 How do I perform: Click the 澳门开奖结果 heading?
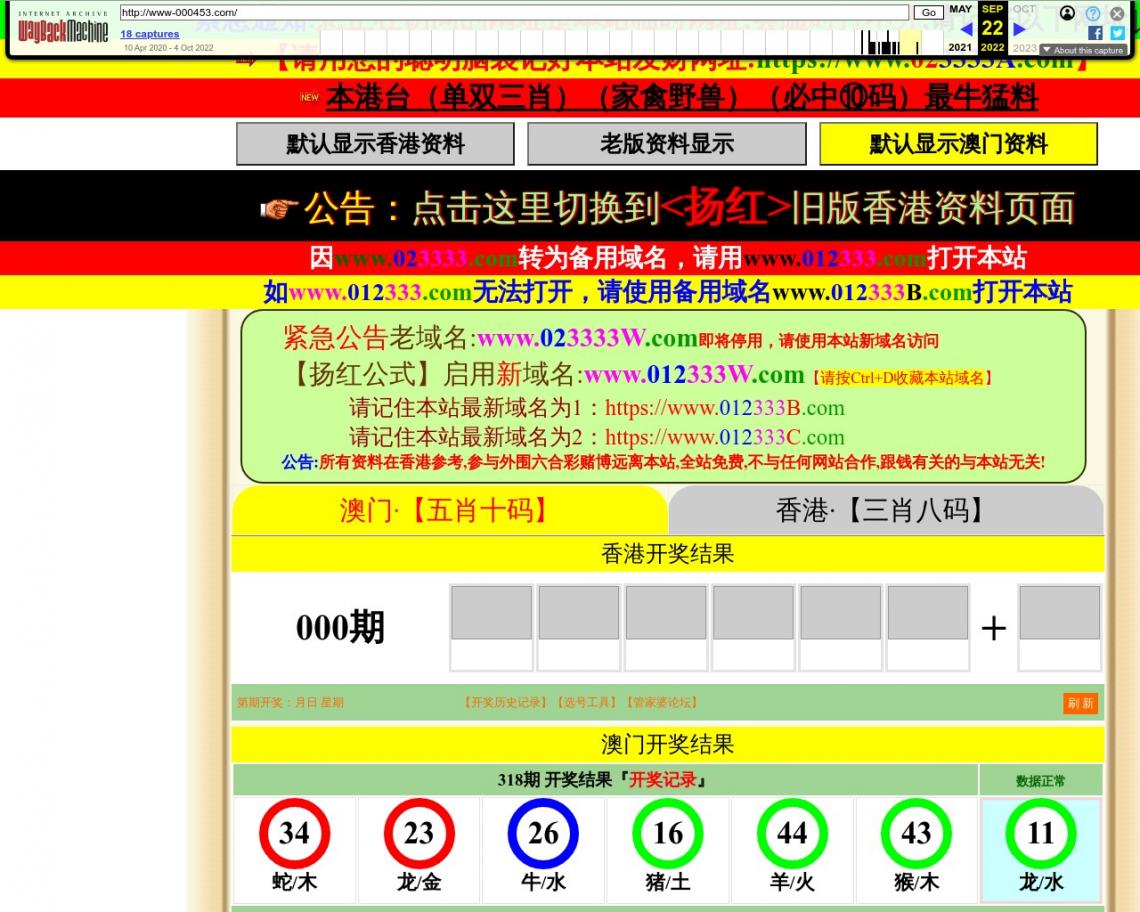pos(667,744)
